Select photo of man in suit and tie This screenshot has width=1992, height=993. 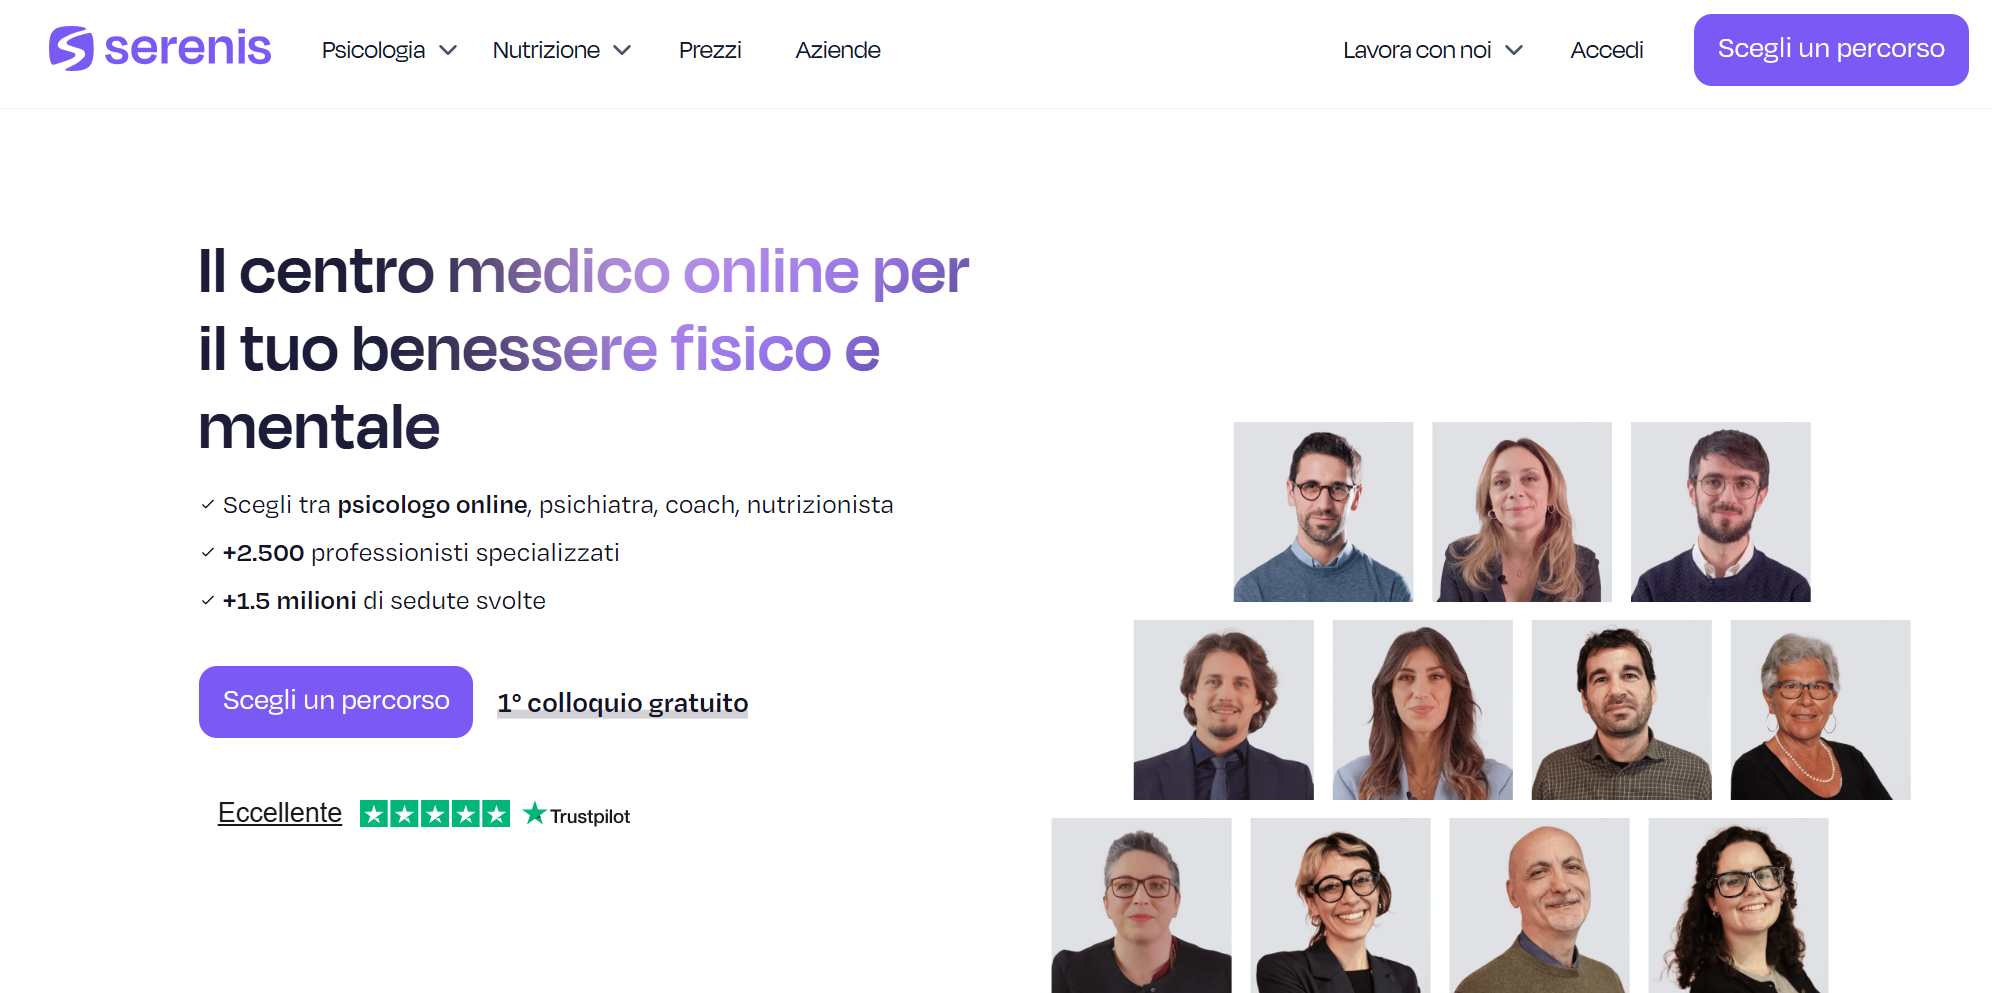1223,710
